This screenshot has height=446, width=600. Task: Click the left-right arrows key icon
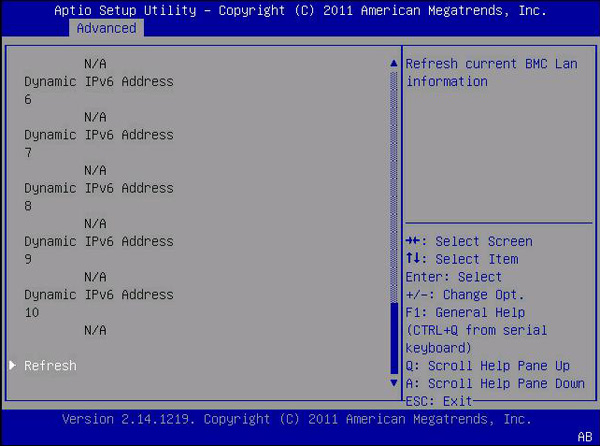pyautogui.click(x=413, y=241)
